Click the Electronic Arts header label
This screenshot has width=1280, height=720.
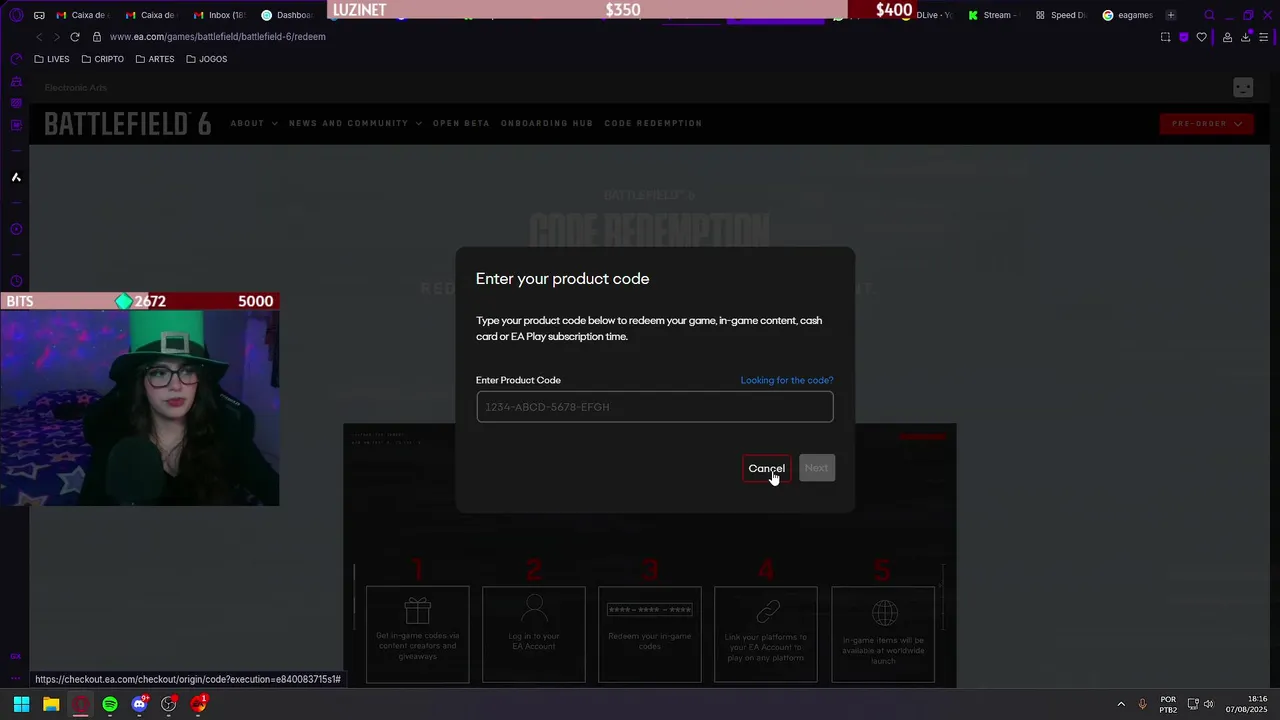click(x=75, y=88)
